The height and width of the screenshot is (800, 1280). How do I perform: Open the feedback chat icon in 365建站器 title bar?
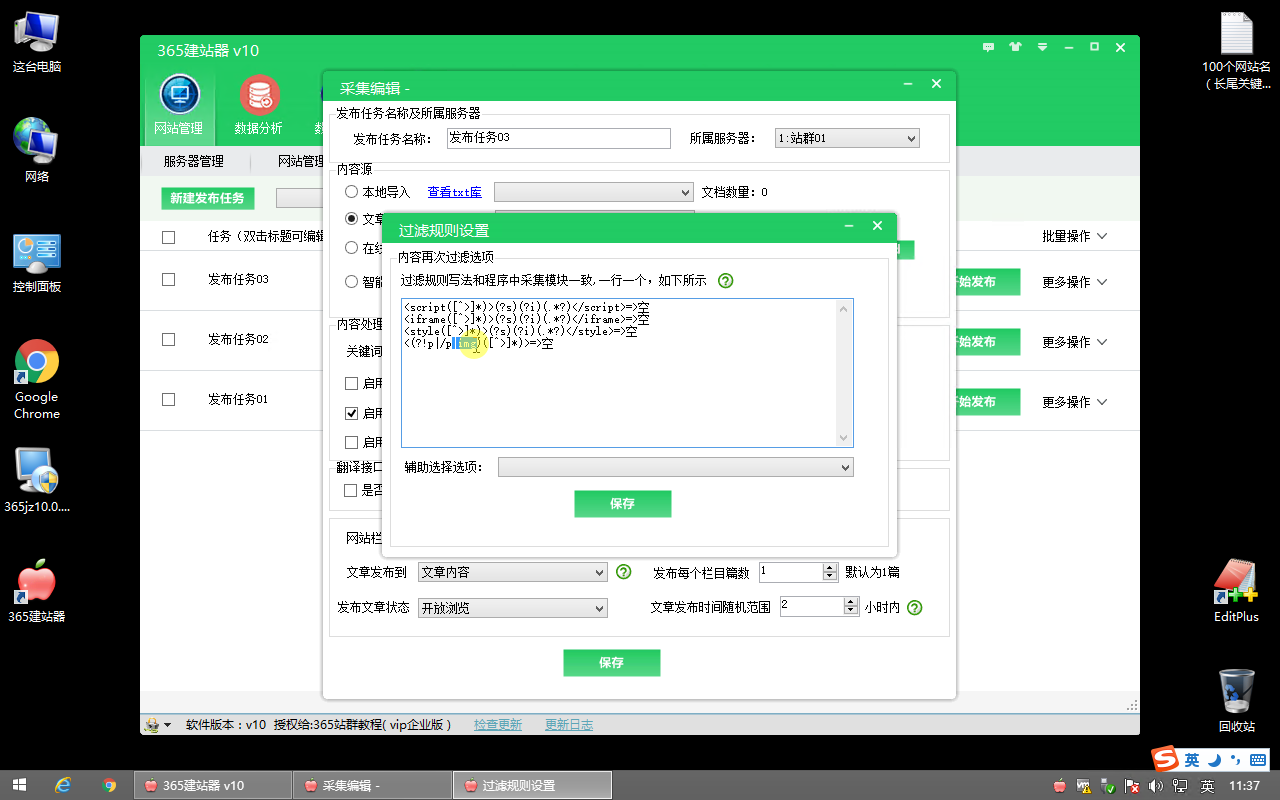tap(989, 47)
